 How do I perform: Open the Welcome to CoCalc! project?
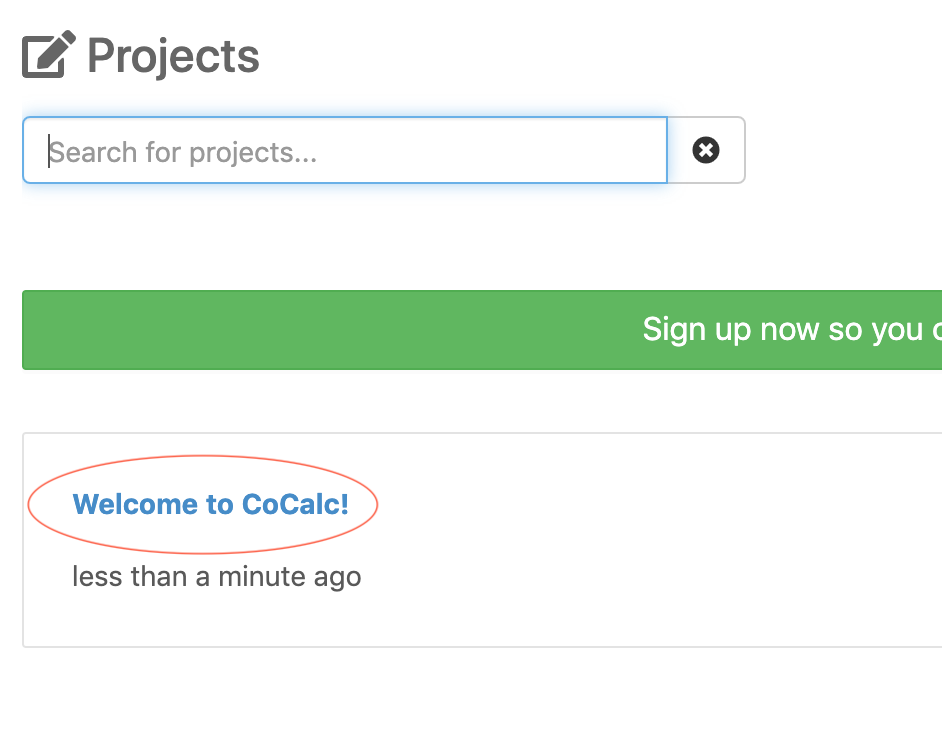[211, 504]
